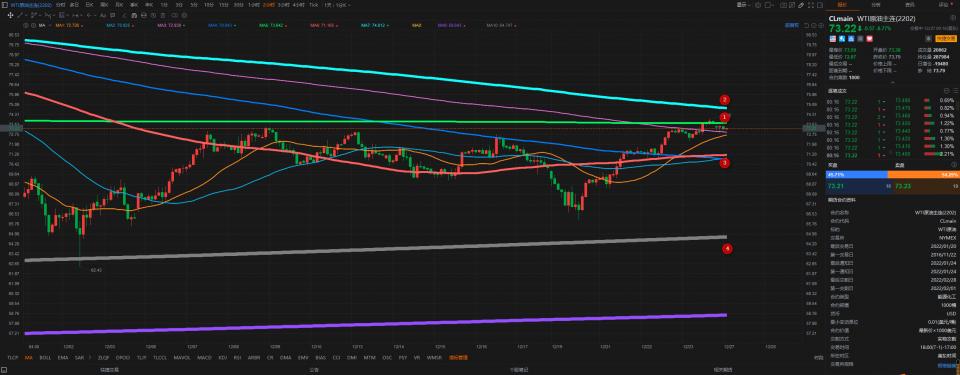Screen dimensions: 960x375
Task: Click the fullscreen chart icon
Action: [x=811, y=5]
